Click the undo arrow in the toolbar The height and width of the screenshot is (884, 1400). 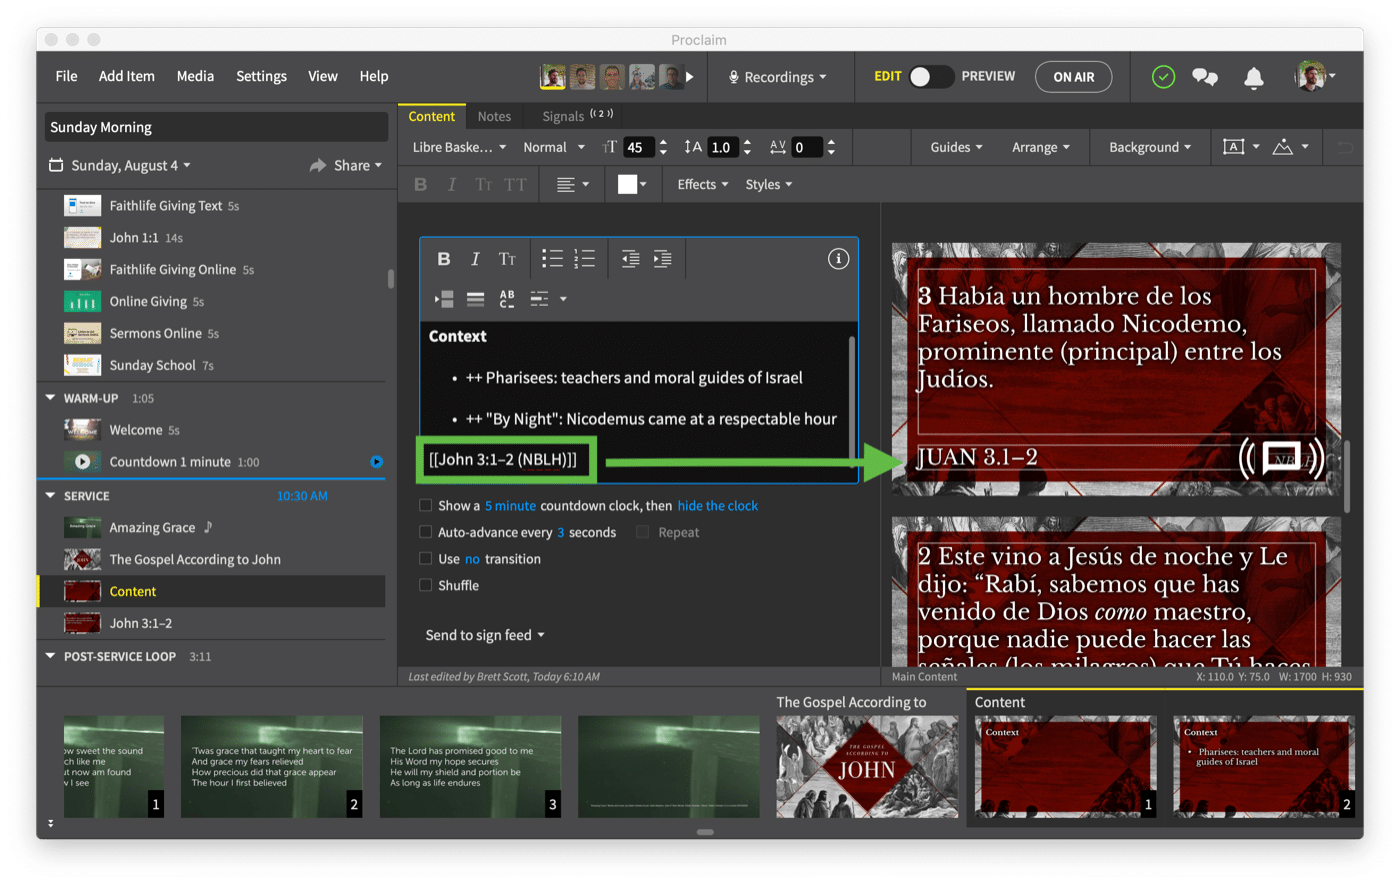click(x=1346, y=148)
